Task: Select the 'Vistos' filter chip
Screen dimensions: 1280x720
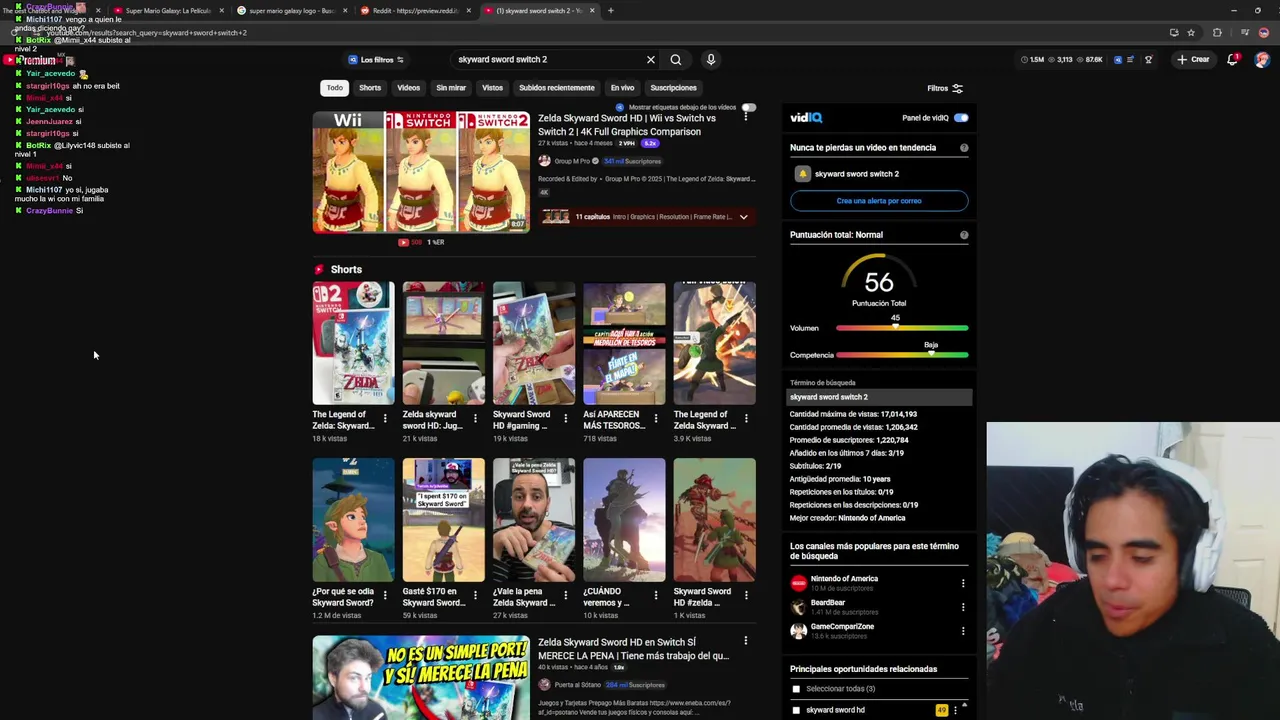Action: (492, 88)
